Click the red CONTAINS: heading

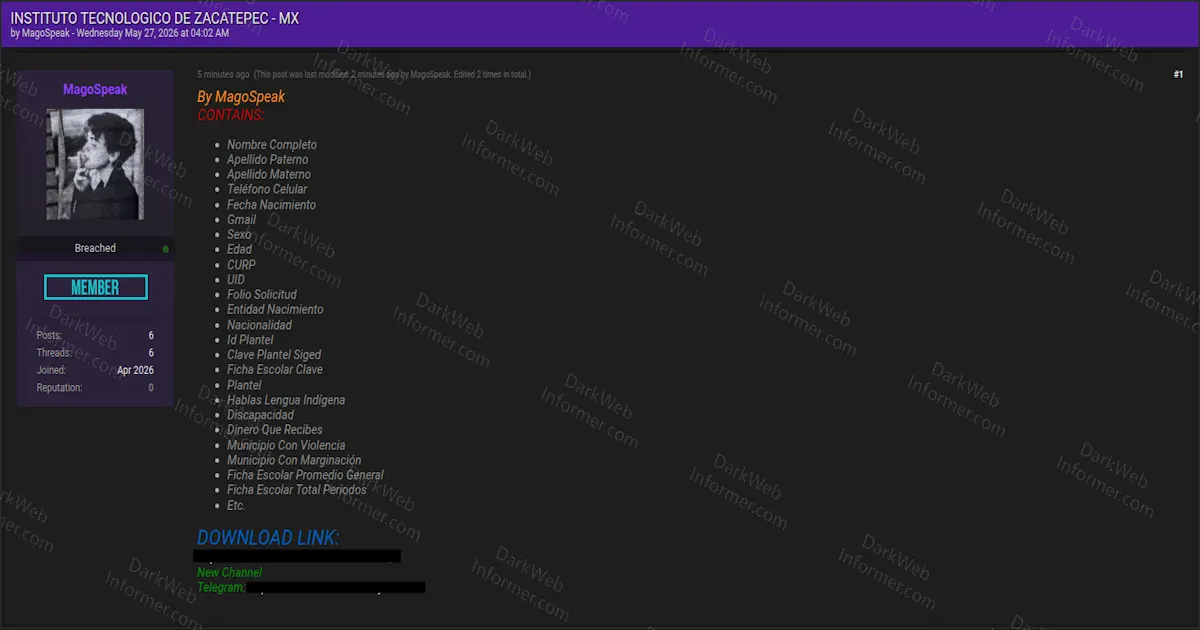tap(231, 115)
